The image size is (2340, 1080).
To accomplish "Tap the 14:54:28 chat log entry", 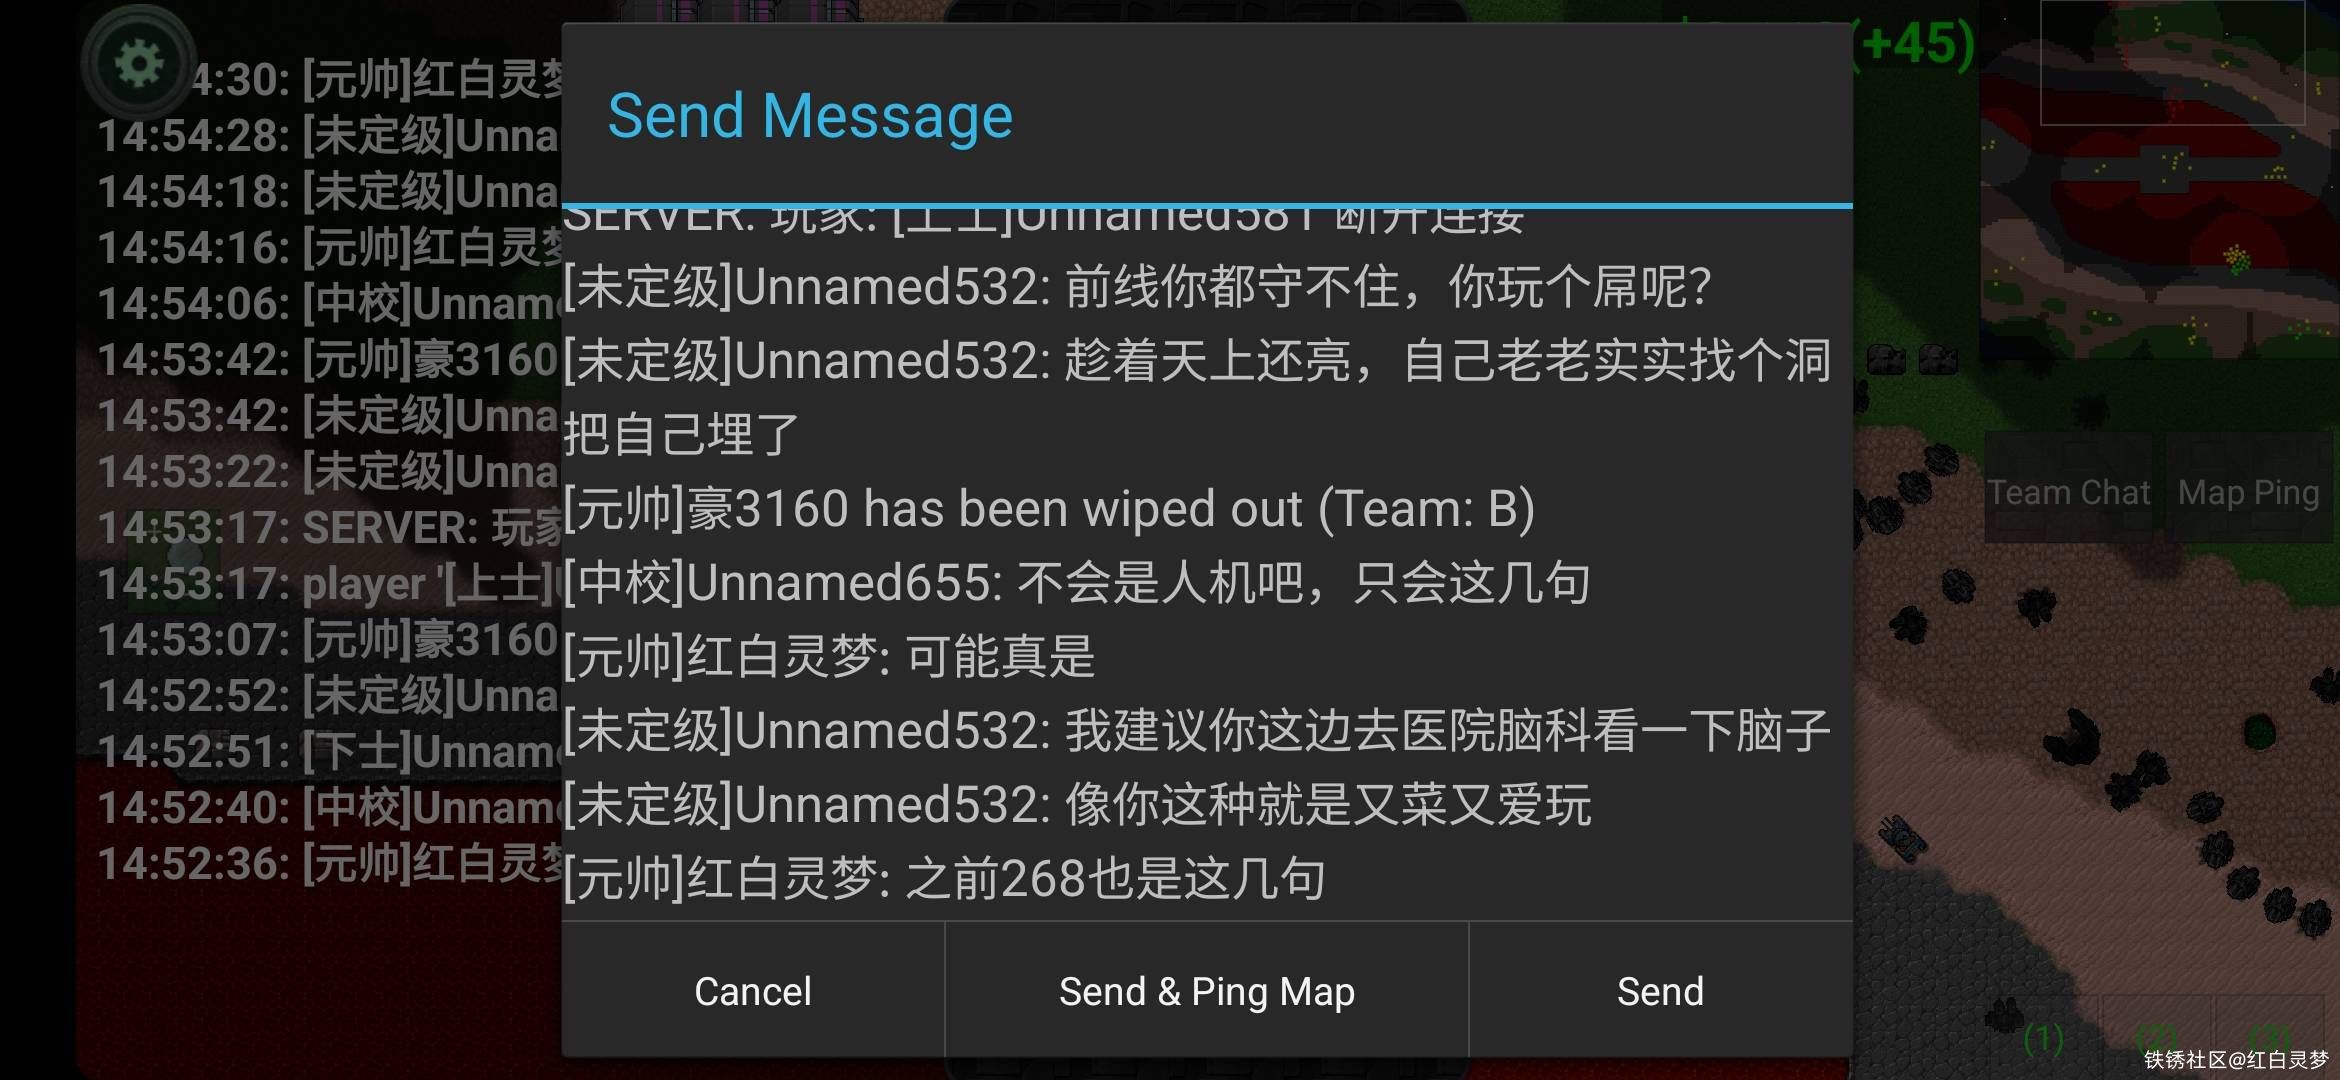I will (328, 136).
